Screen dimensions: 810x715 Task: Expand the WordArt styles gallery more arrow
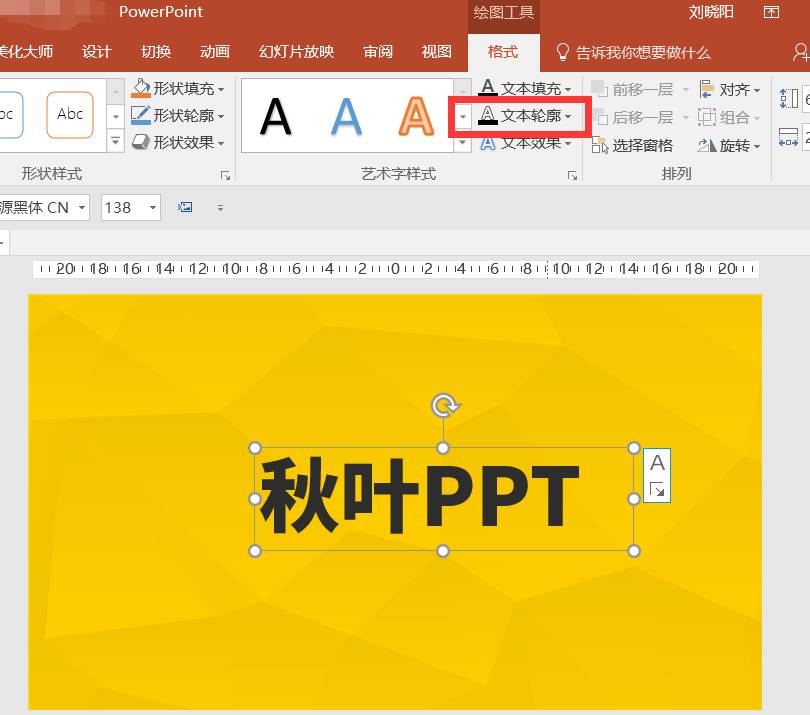(x=463, y=143)
